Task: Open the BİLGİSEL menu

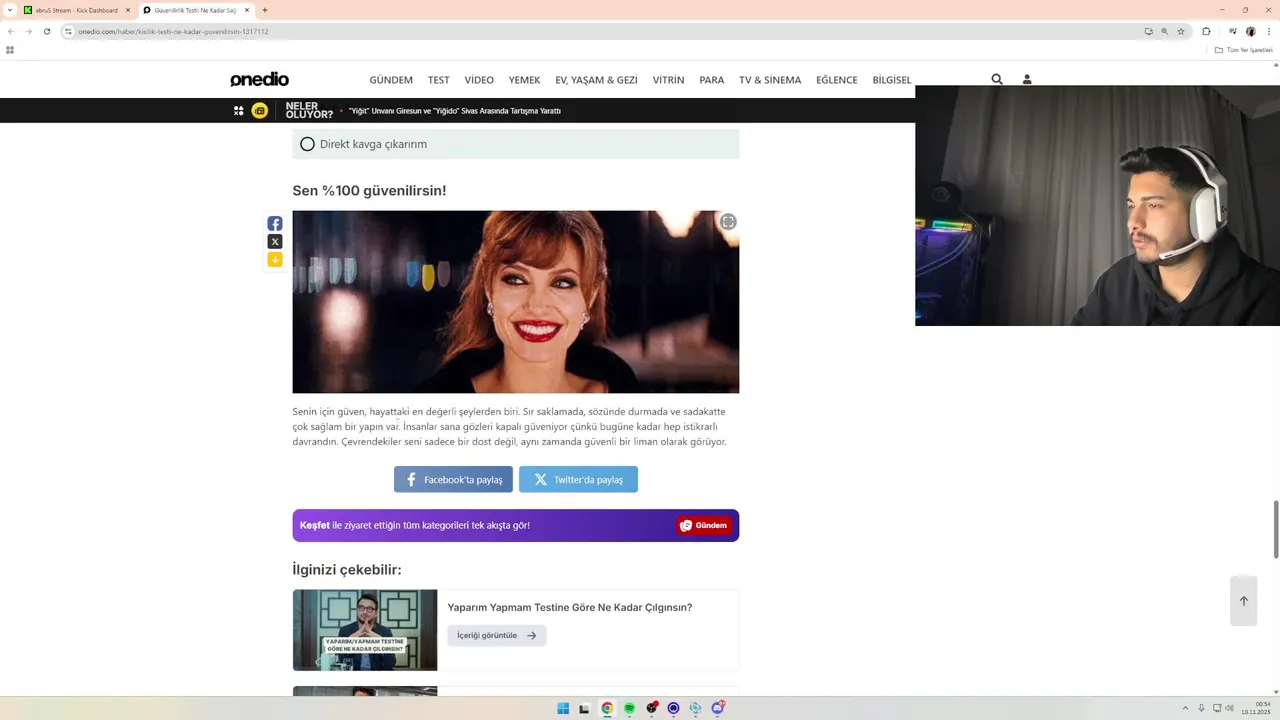Action: click(892, 80)
